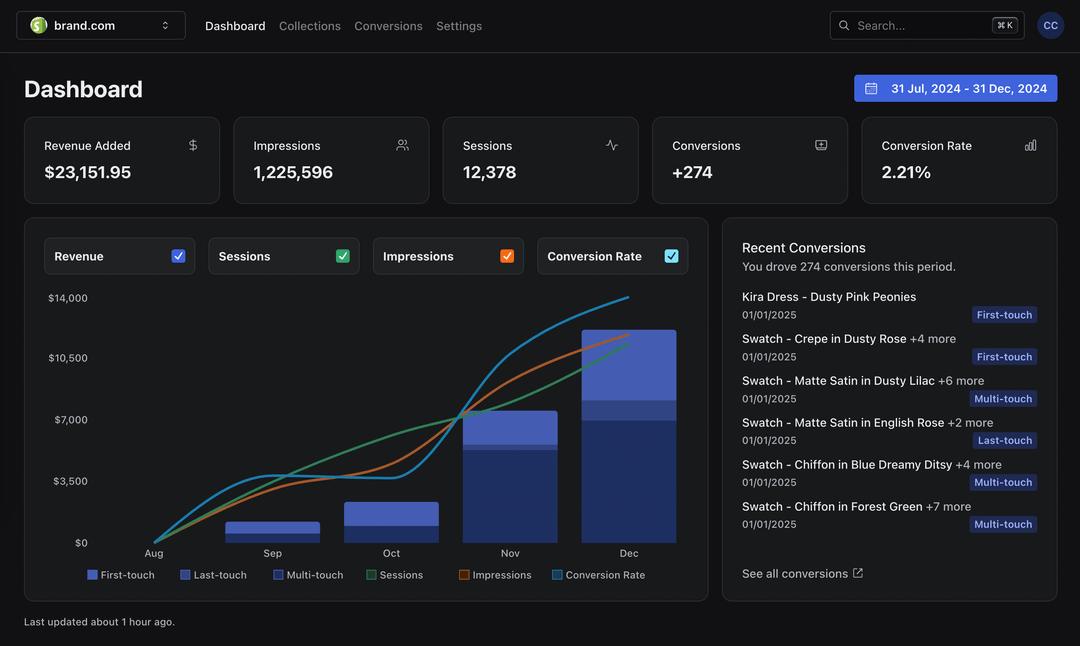Toggle the Conversion Rate checkbox
Screen dimensions: 1080x646
(x=671, y=256)
